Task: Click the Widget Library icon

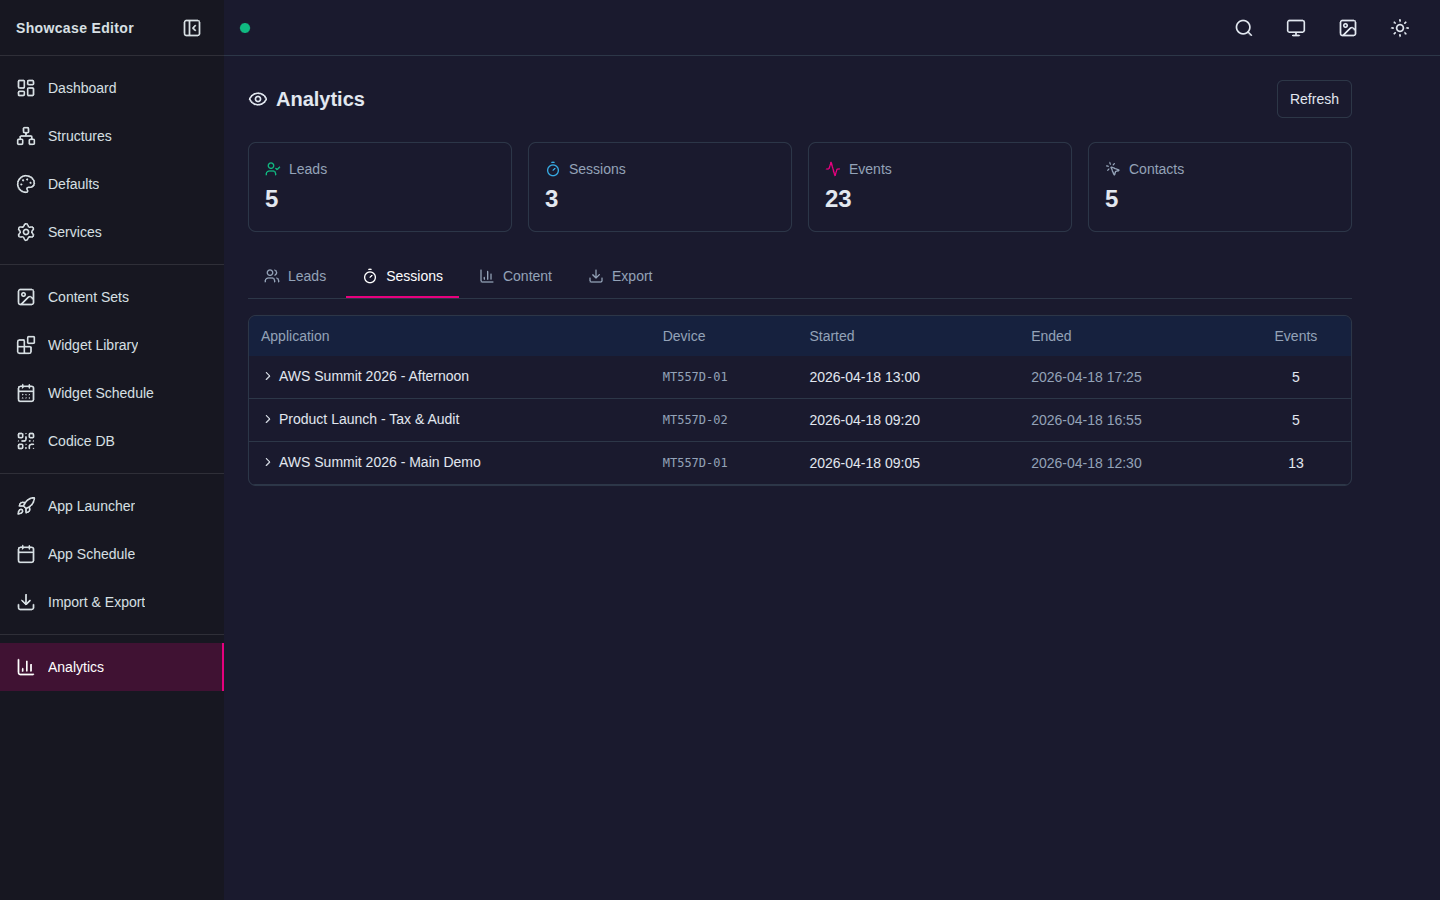Action: (x=26, y=345)
